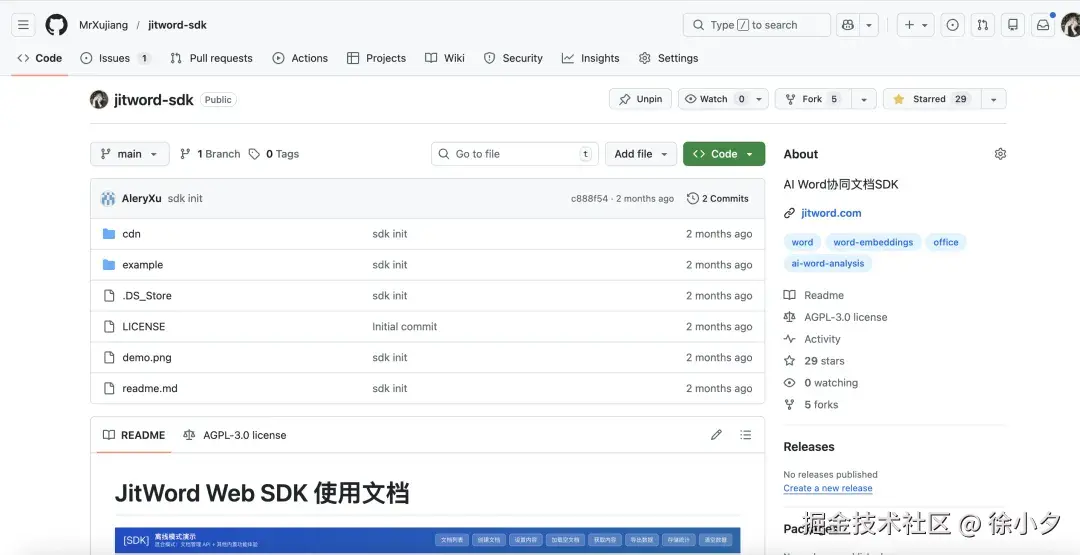Image resolution: width=1080 pixels, height=555 pixels.
Task: Open the Watch notifications dropdown
Action: coord(723,99)
